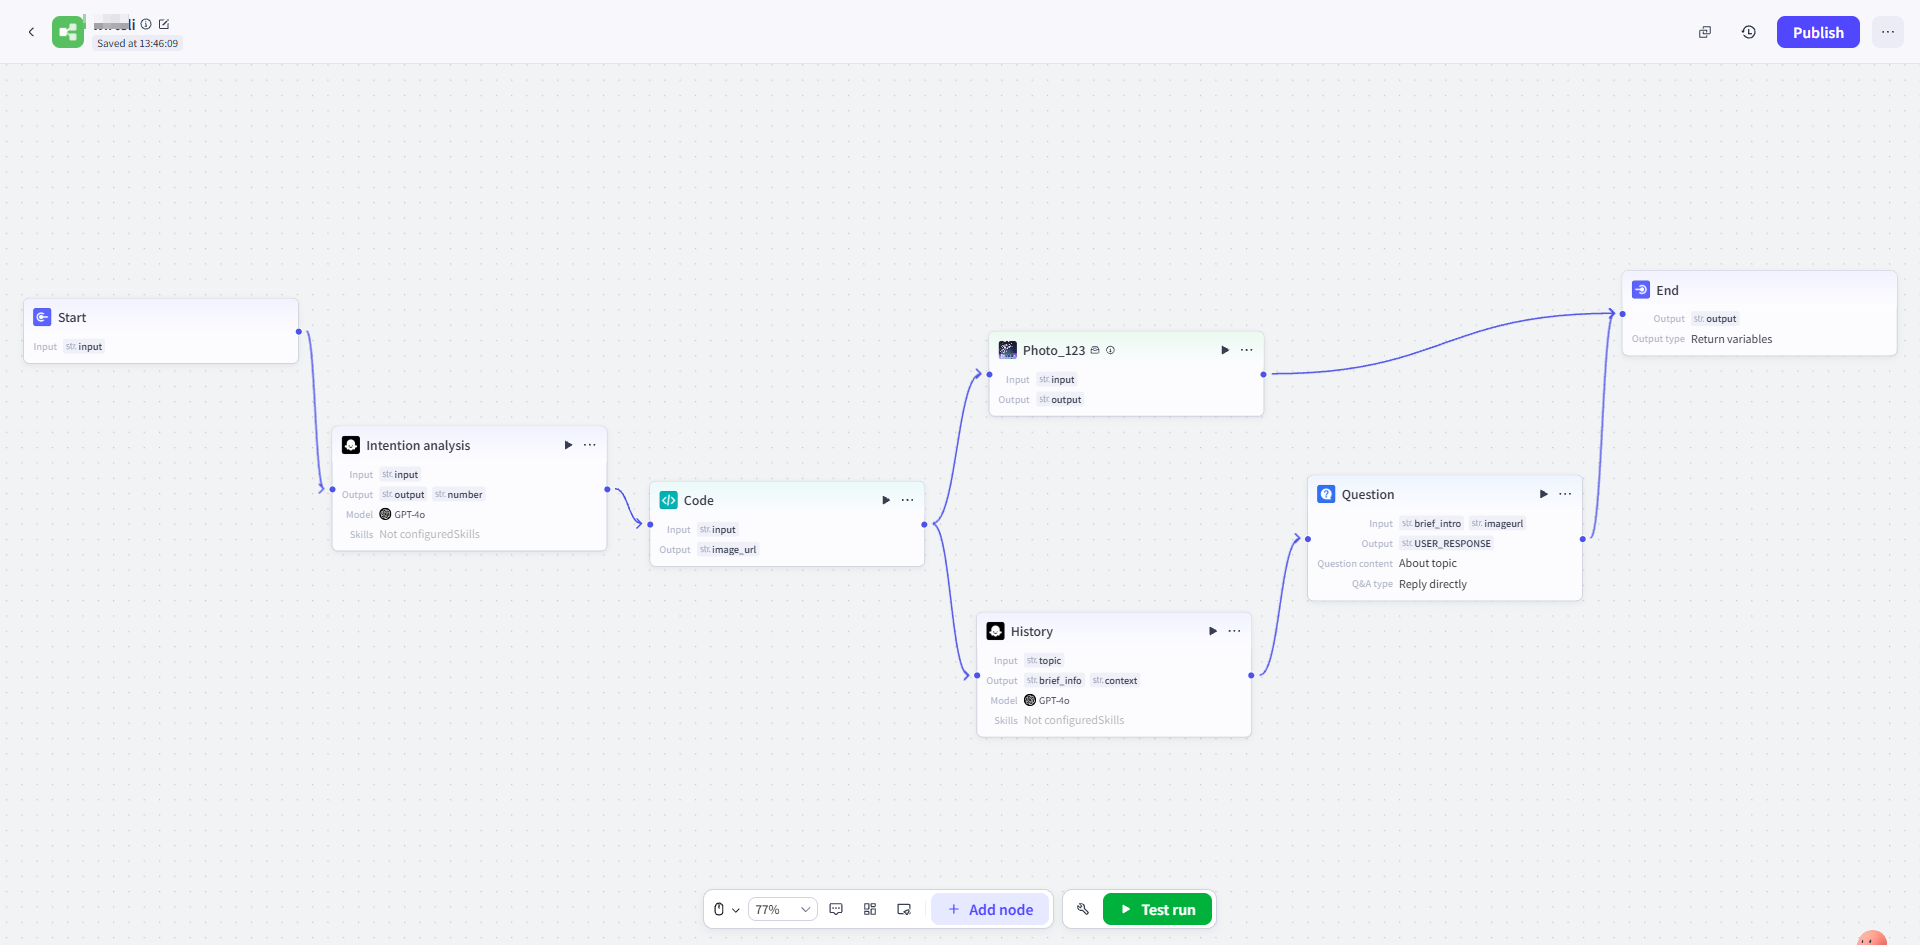Open the header more options menu

click(1887, 32)
